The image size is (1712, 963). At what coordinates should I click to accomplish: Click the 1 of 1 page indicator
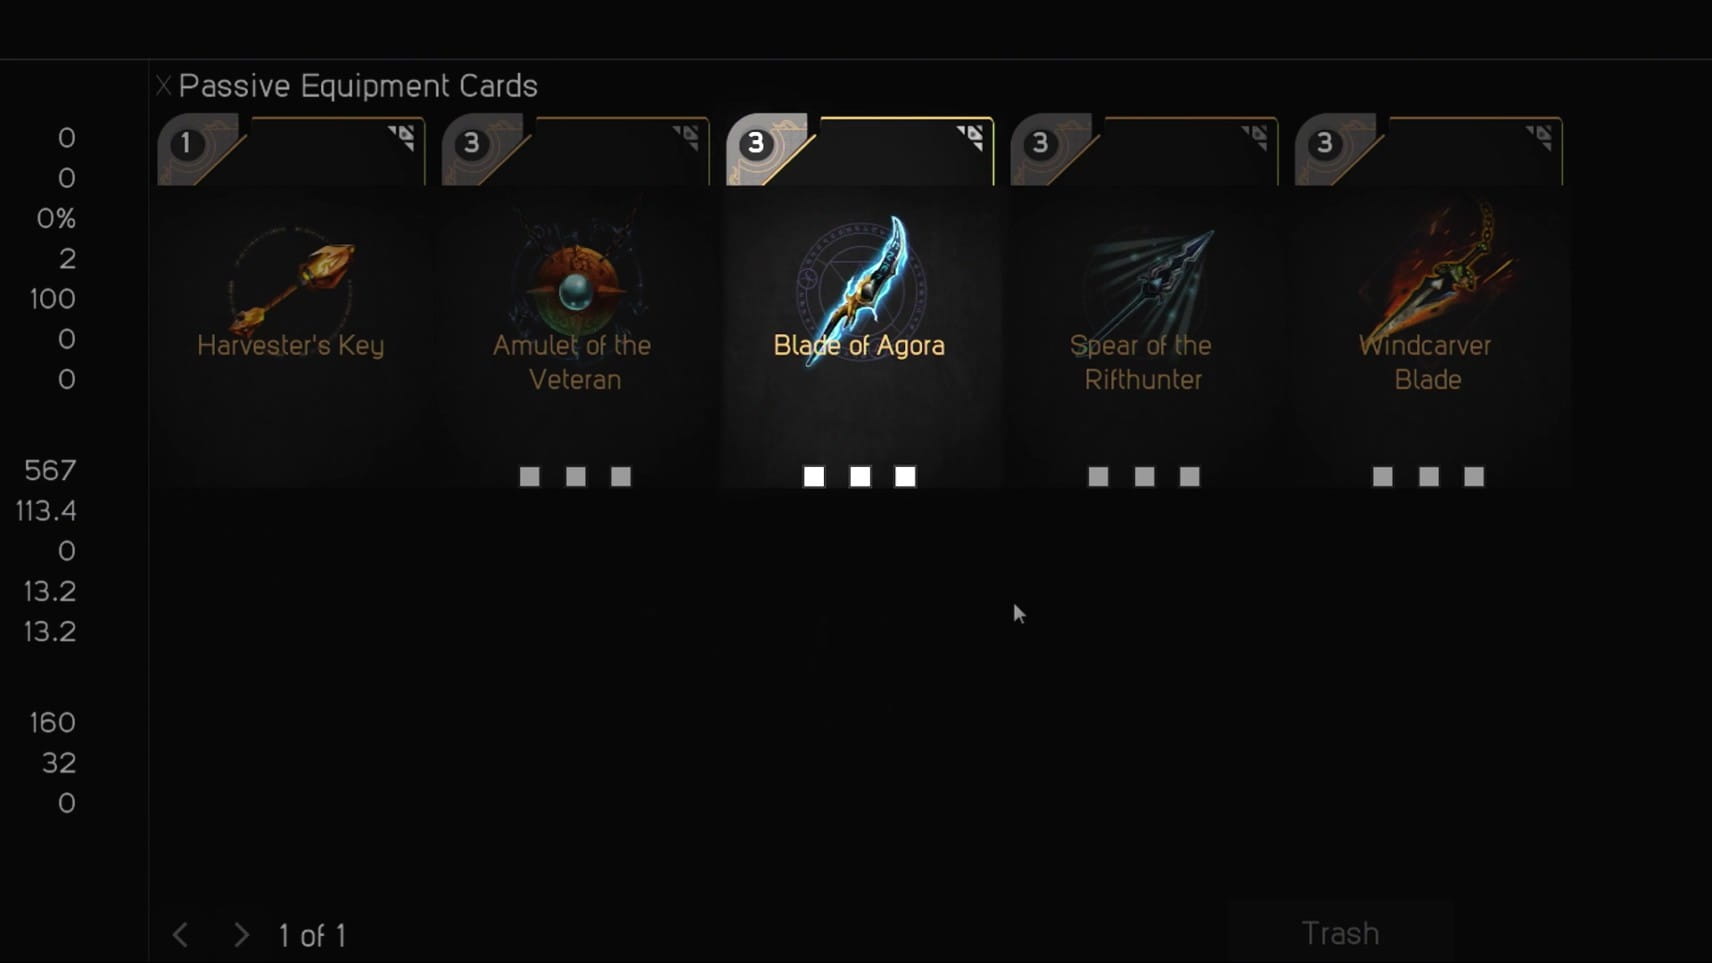tap(312, 936)
